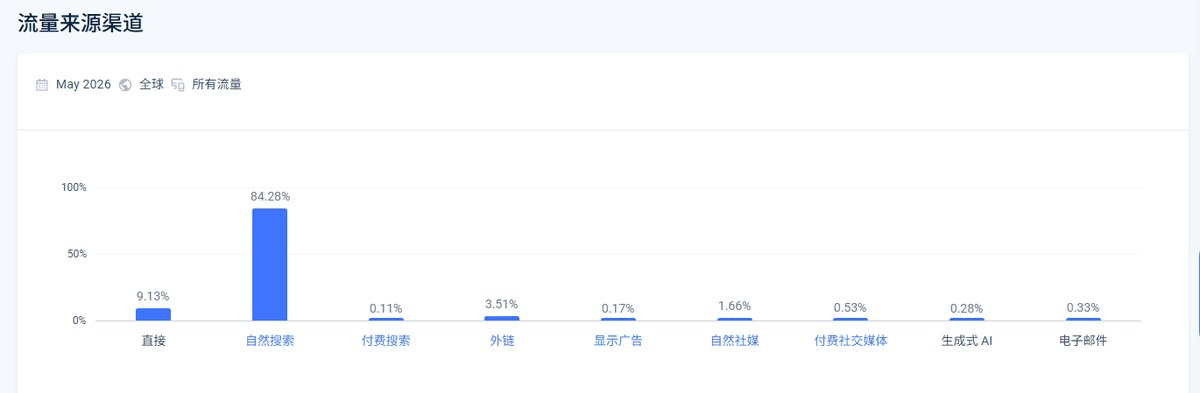Click the 流量来源渠道 heading
The image size is (1200, 393).
[x=80, y=23]
